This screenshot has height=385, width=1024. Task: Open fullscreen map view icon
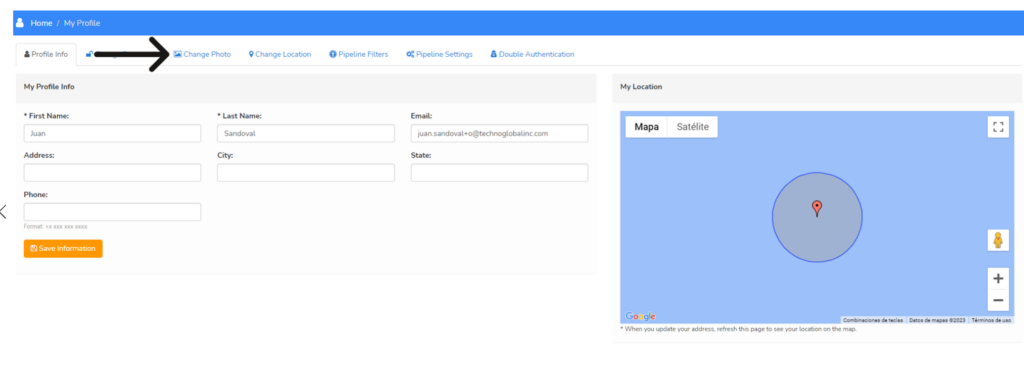[x=998, y=127]
